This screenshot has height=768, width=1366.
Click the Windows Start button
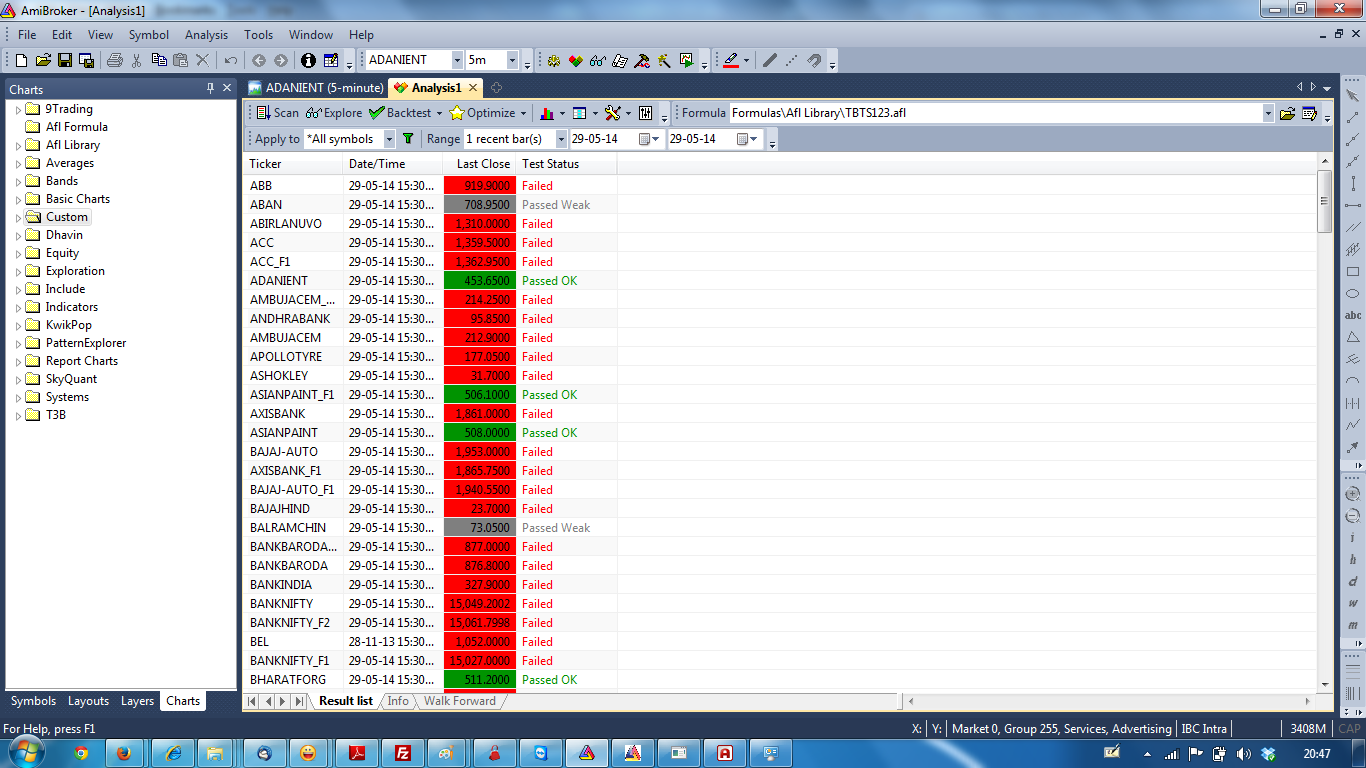[x=27, y=752]
